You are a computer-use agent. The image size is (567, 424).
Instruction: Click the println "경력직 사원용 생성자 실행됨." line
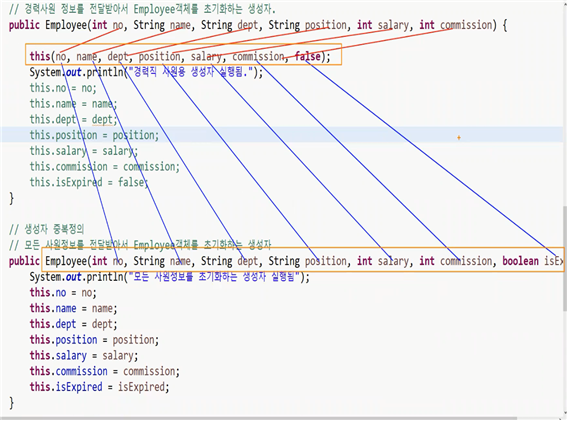146,72
